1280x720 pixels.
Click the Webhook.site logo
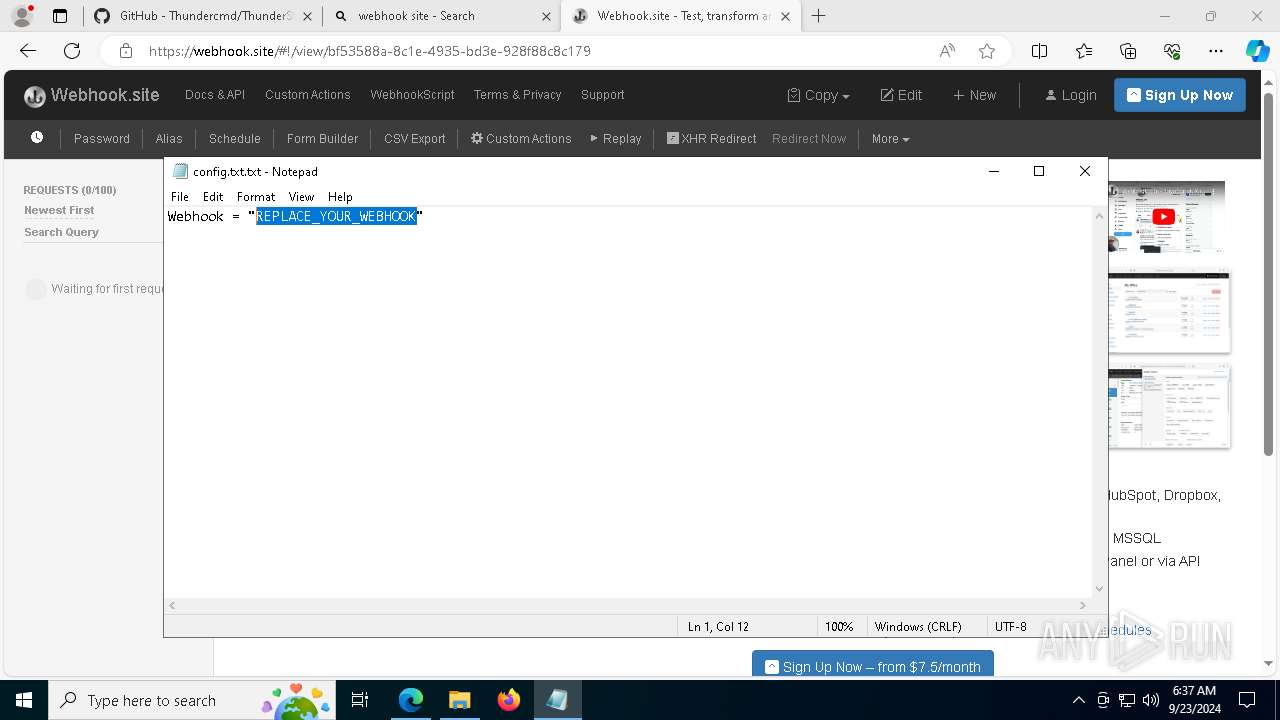(x=92, y=95)
